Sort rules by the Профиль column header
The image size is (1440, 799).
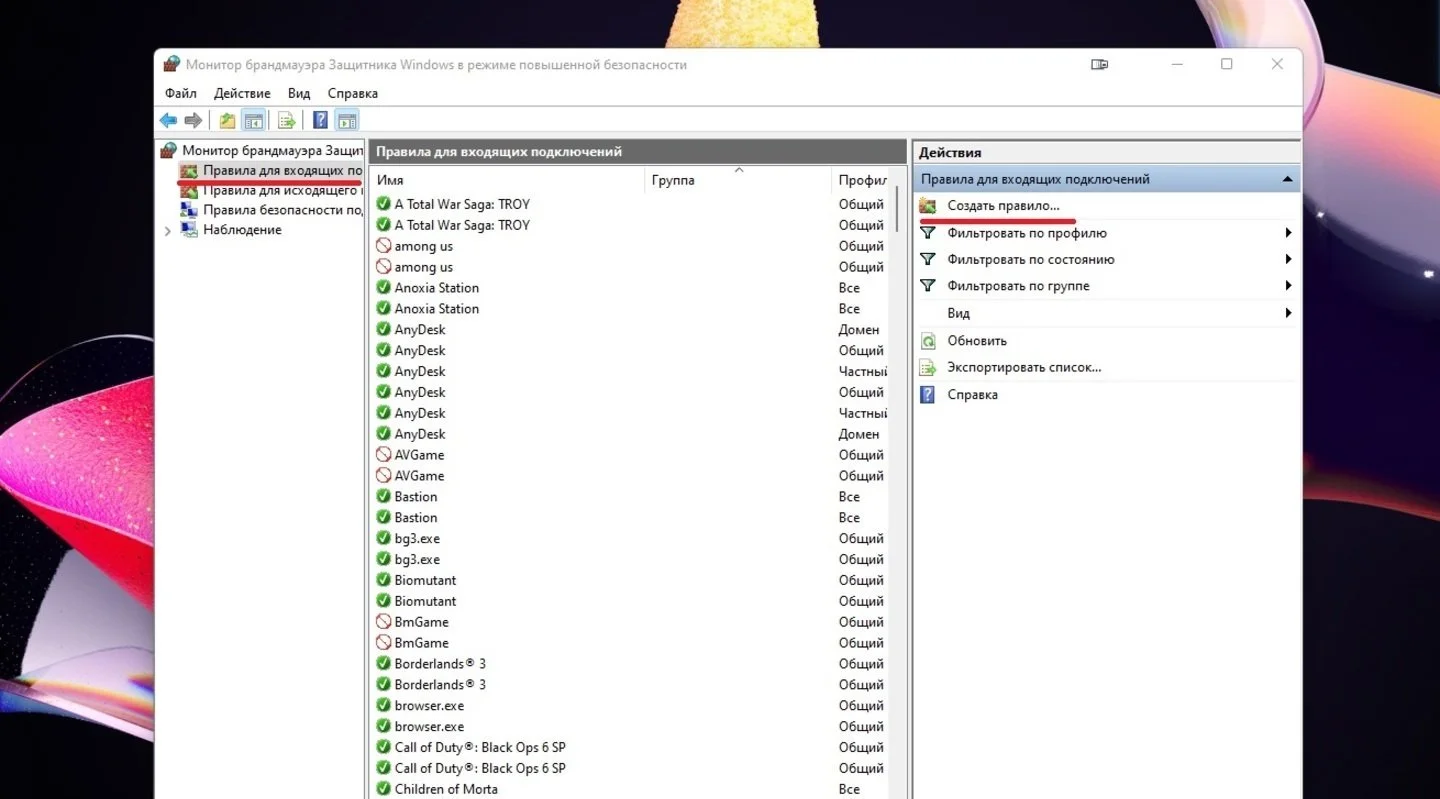point(862,180)
